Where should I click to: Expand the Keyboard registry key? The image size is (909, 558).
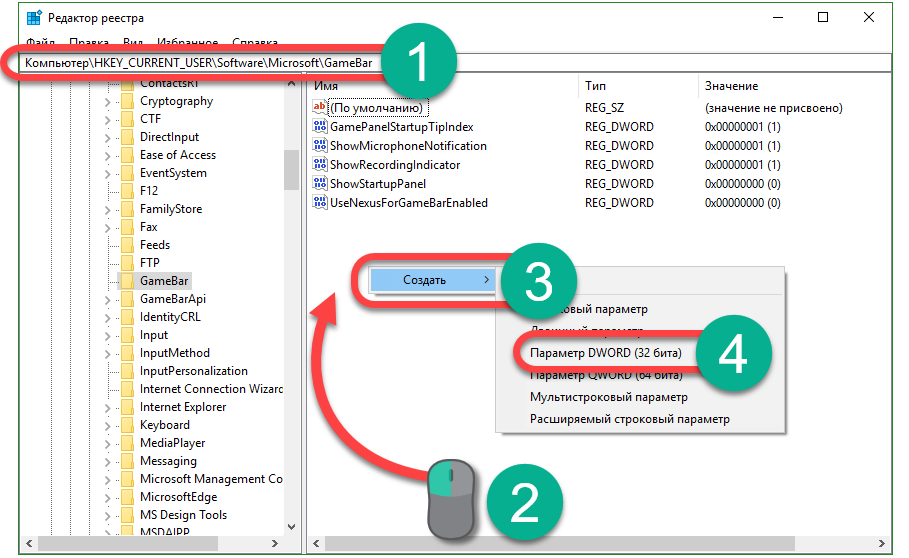pyautogui.click(x=108, y=425)
